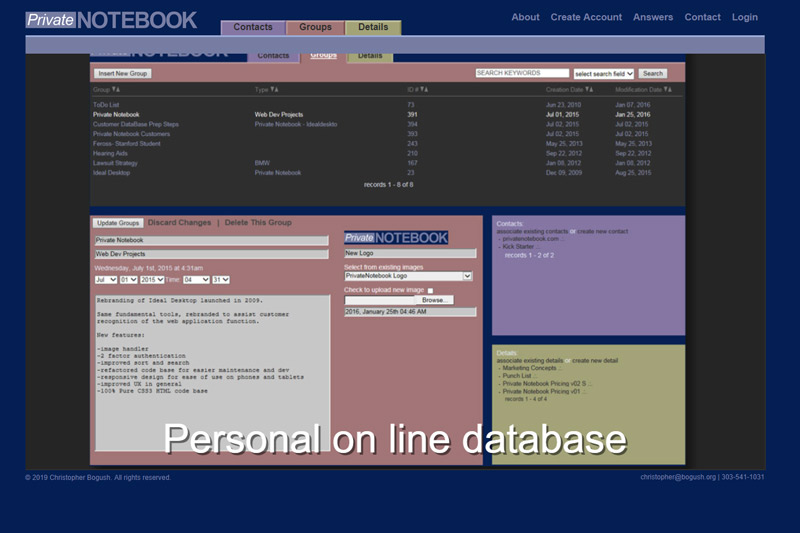The height and width of the screenshot is (533, 800).
Task: Open the Create Account page
Action: tap(586, 17)
